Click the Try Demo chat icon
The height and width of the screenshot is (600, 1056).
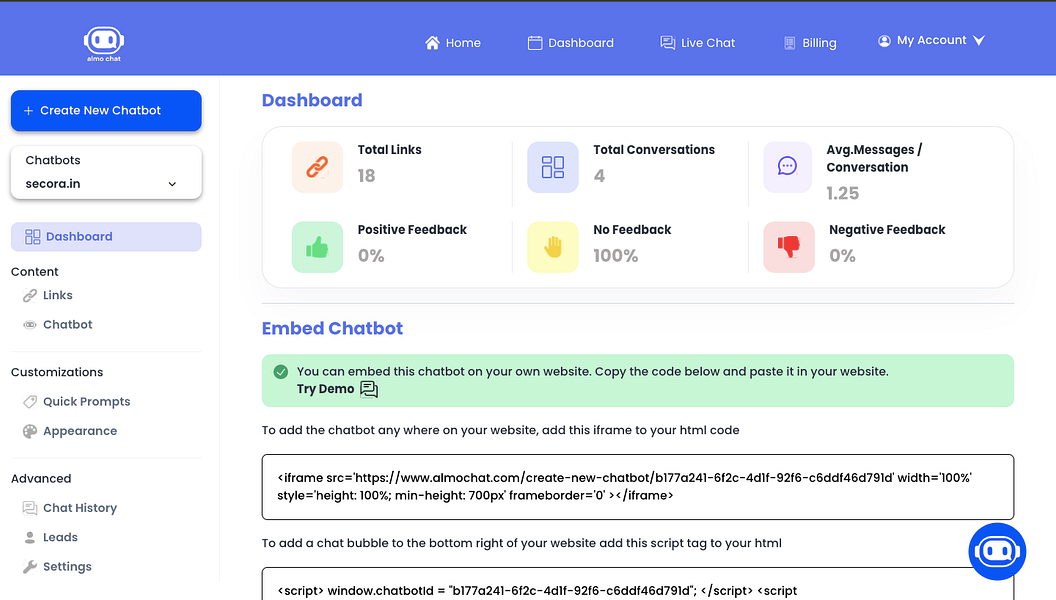pos(369,389)
